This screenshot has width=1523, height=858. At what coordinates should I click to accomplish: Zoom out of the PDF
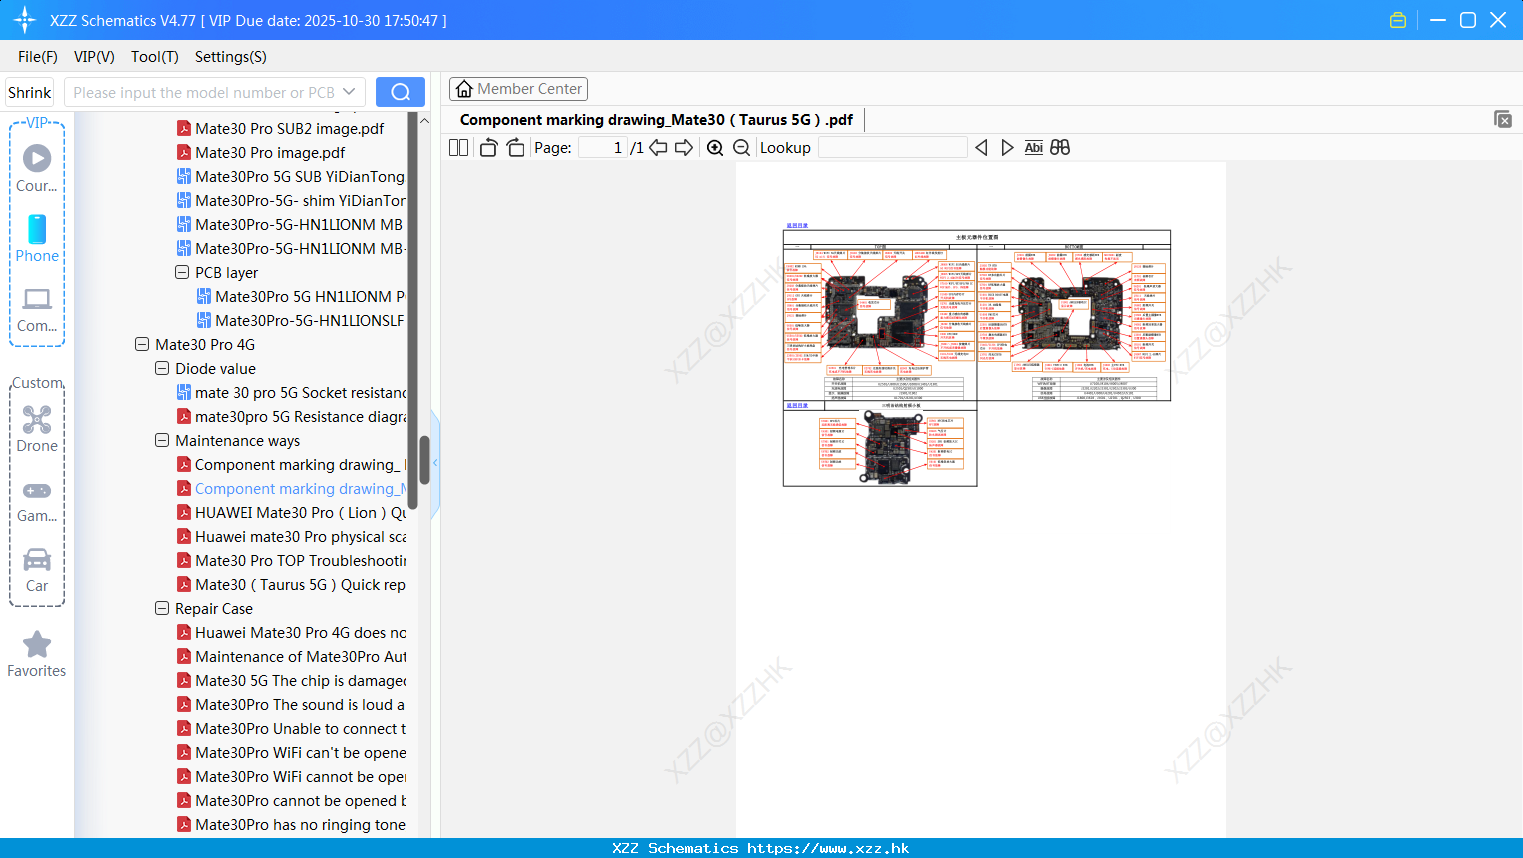coord(742,147)
